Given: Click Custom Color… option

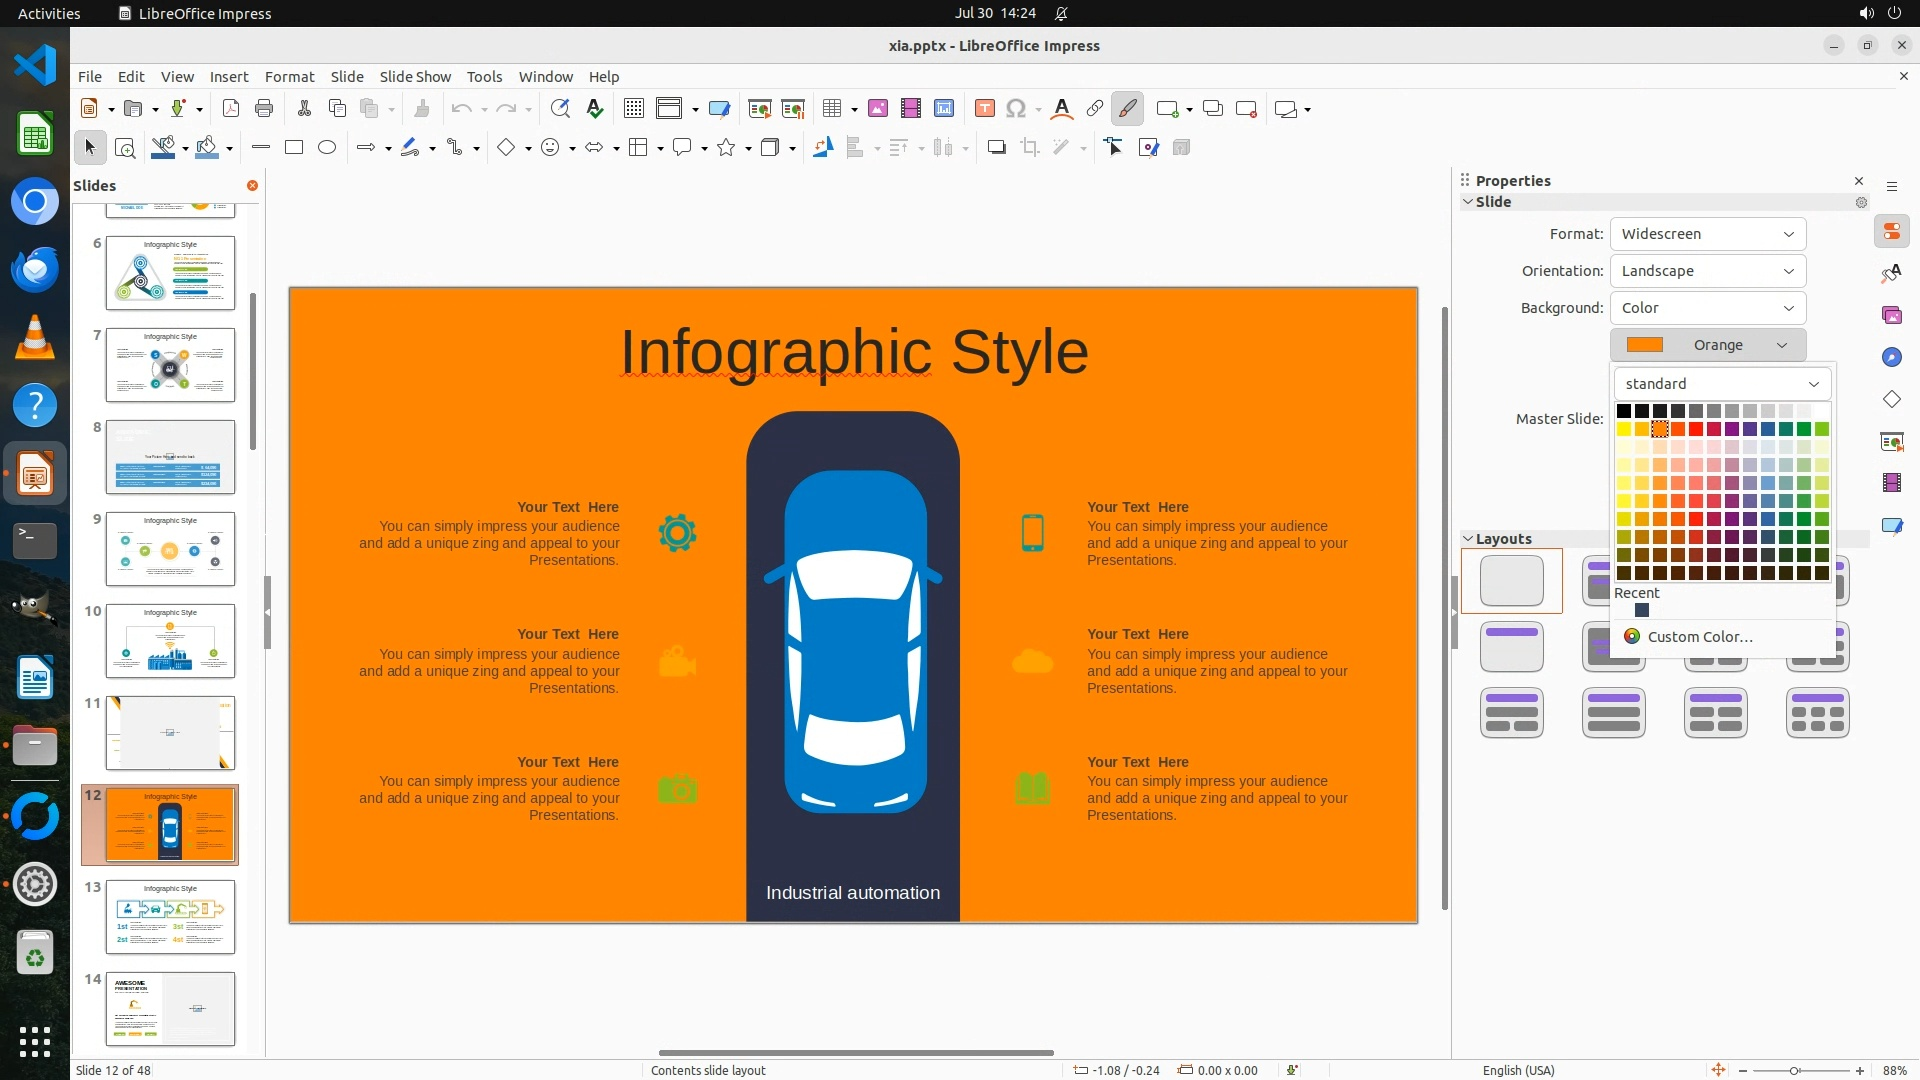Looking at the screenshot, I should (x=1699, y=637).
